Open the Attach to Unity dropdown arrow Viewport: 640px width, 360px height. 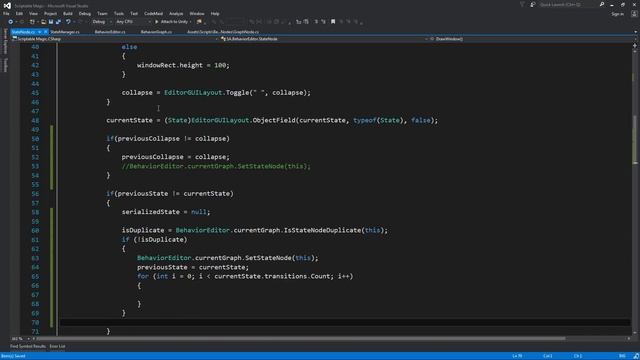pyautogui.click(x=191, y=22)
